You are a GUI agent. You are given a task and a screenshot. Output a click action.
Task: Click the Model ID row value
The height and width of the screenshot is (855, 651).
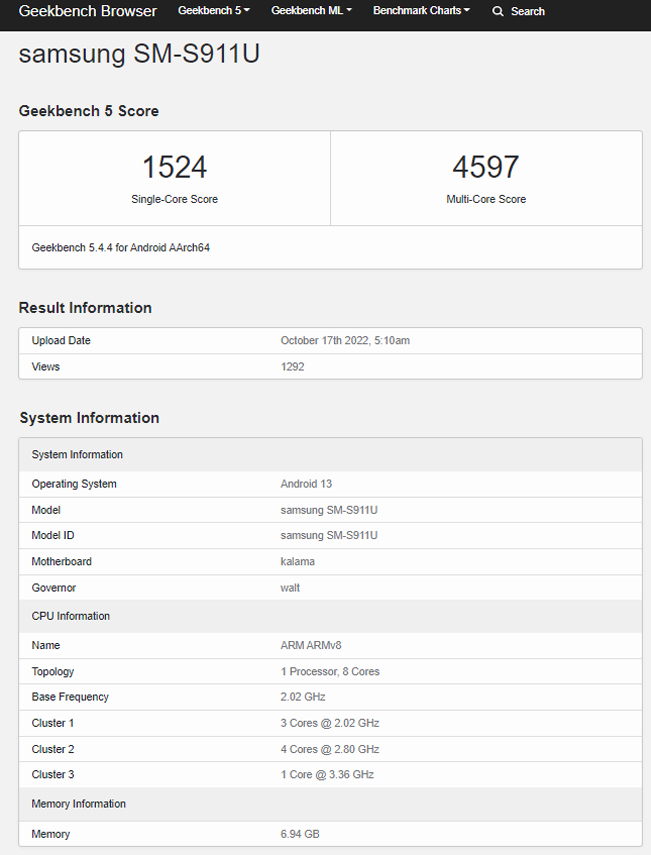coord(329,536)
